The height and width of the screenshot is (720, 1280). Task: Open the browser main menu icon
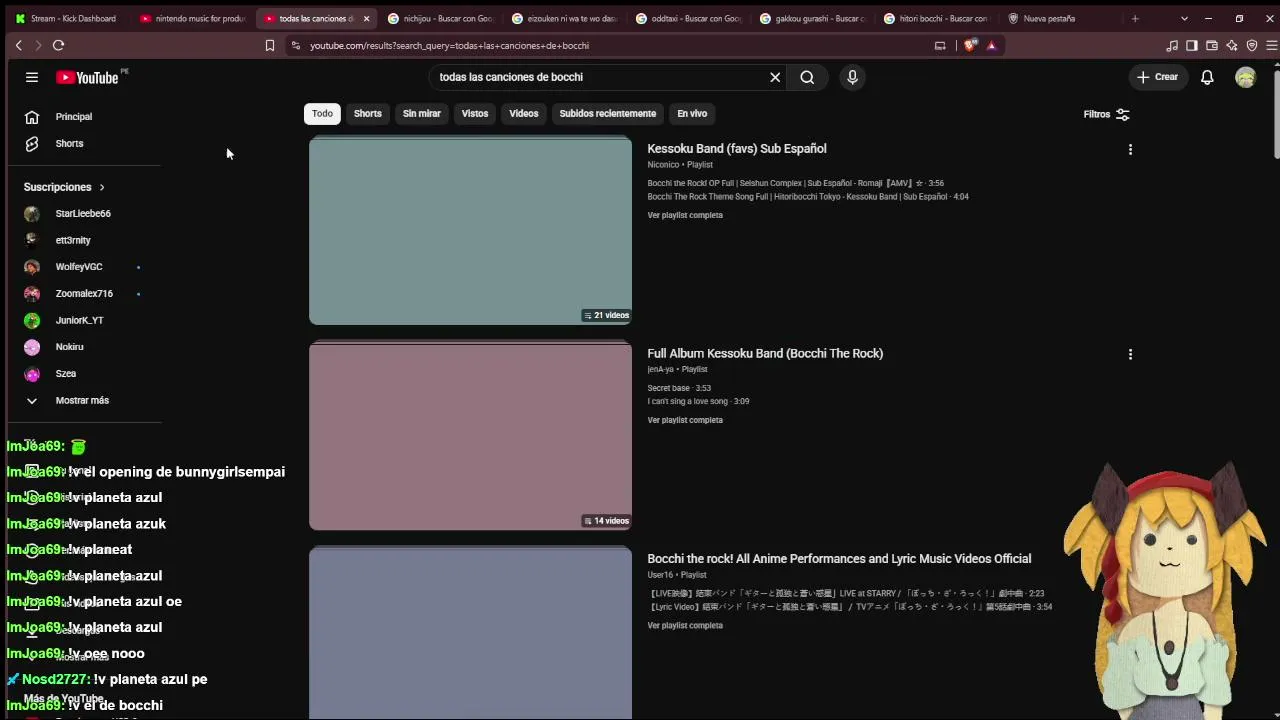(1272, 45)
